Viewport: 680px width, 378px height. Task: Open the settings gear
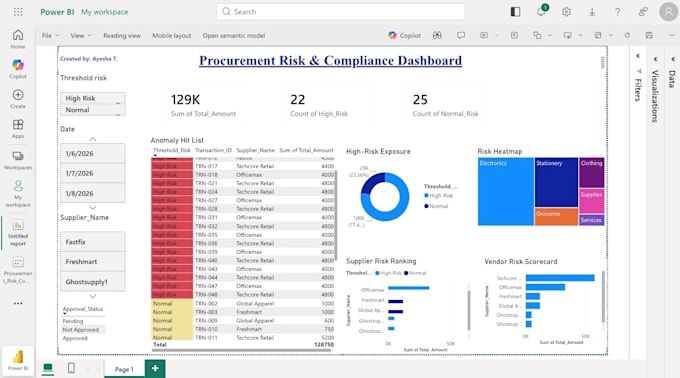[566, 12]
